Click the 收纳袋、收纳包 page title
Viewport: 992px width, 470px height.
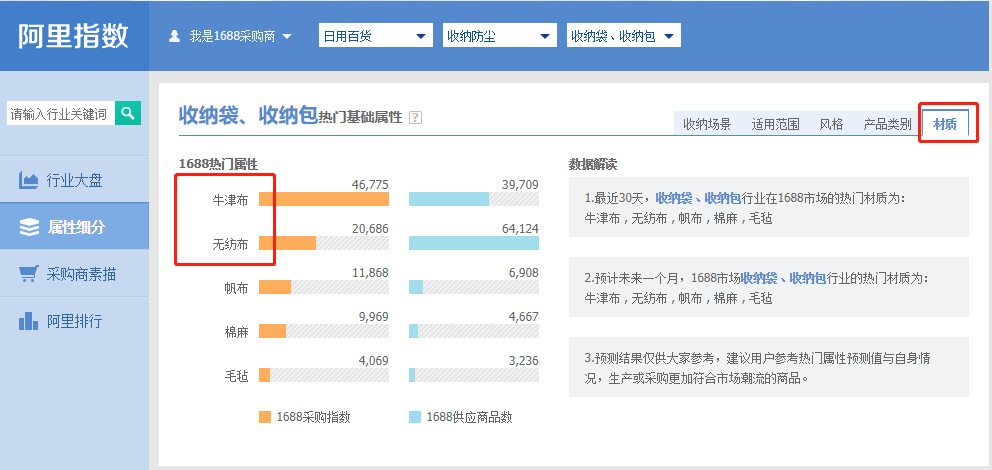248,115
